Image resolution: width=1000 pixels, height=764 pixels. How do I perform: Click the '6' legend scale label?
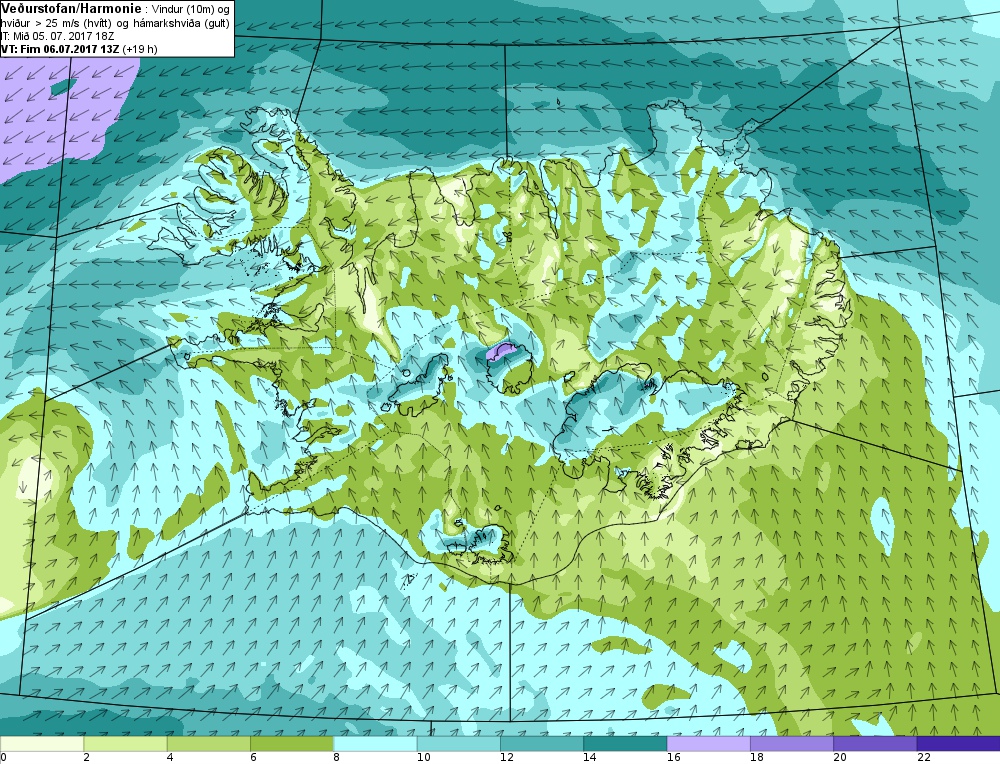[x=254, y=758]
